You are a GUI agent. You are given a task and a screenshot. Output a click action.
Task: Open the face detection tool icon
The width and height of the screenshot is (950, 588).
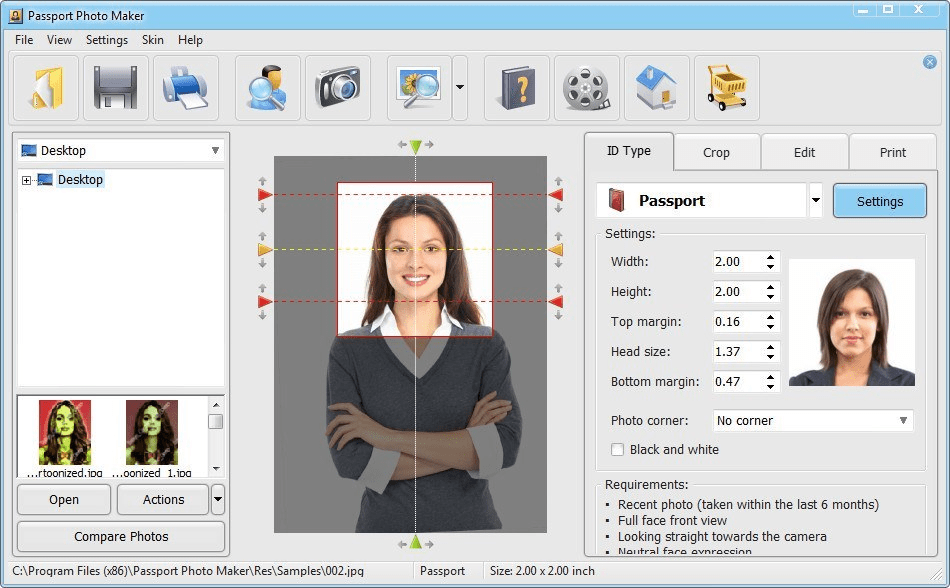[266, 87]
